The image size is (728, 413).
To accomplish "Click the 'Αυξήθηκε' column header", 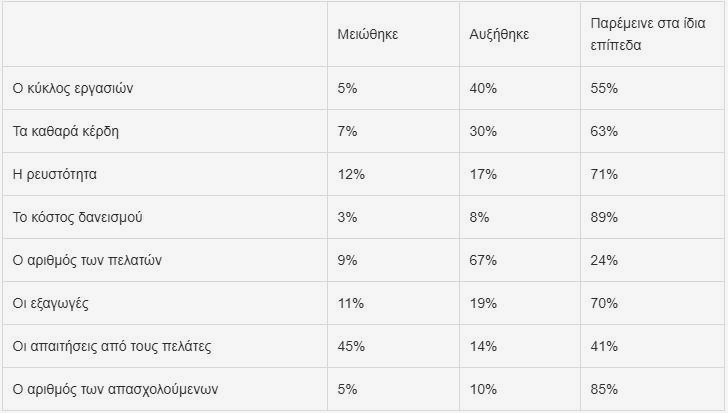I will coord(499,34).
